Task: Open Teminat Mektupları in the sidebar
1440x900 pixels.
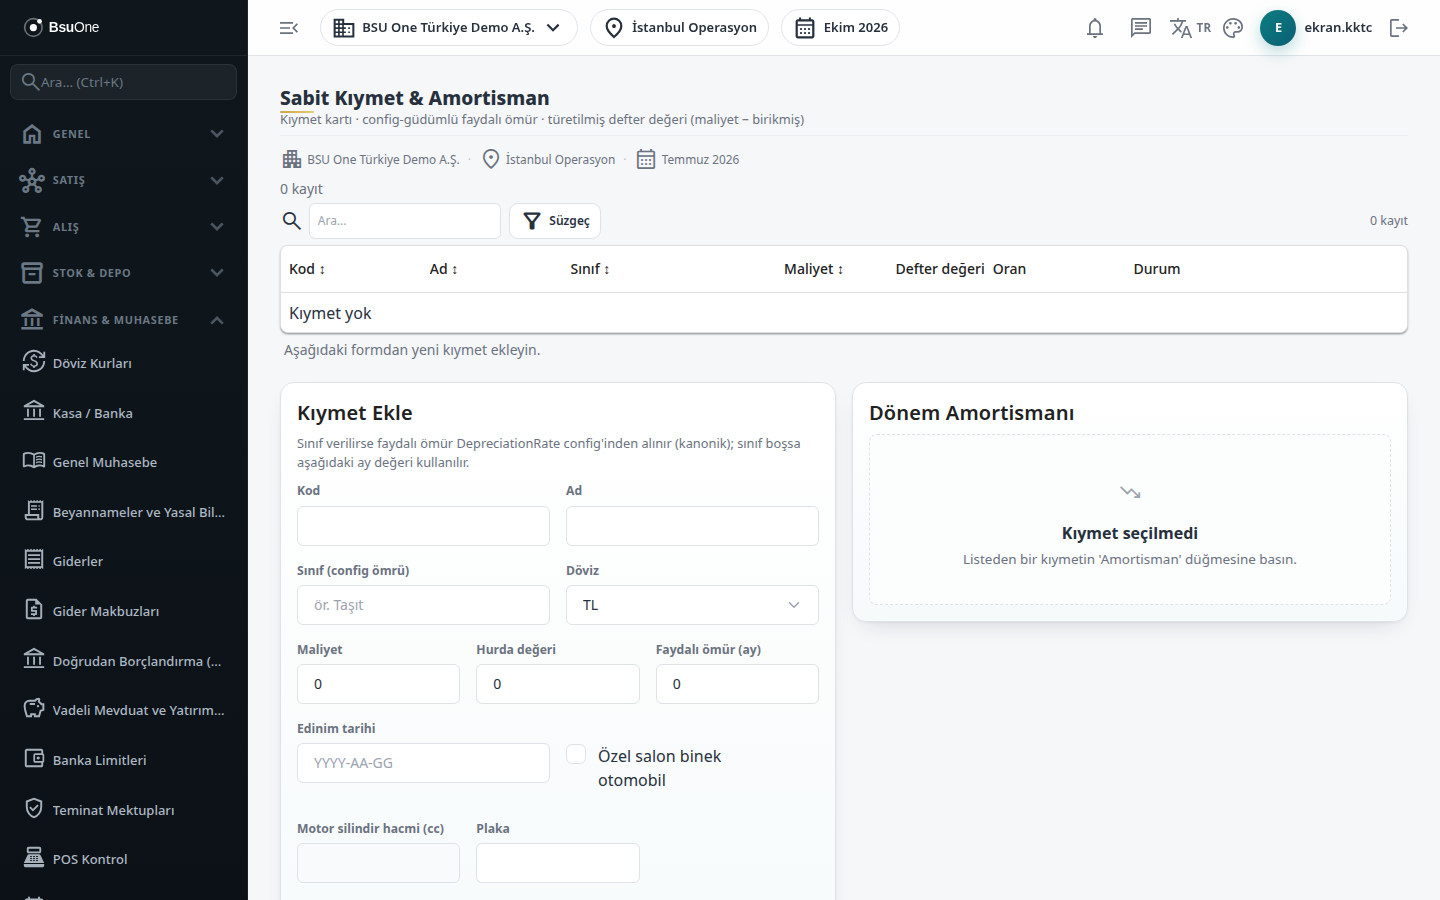Action: [124, 810]
